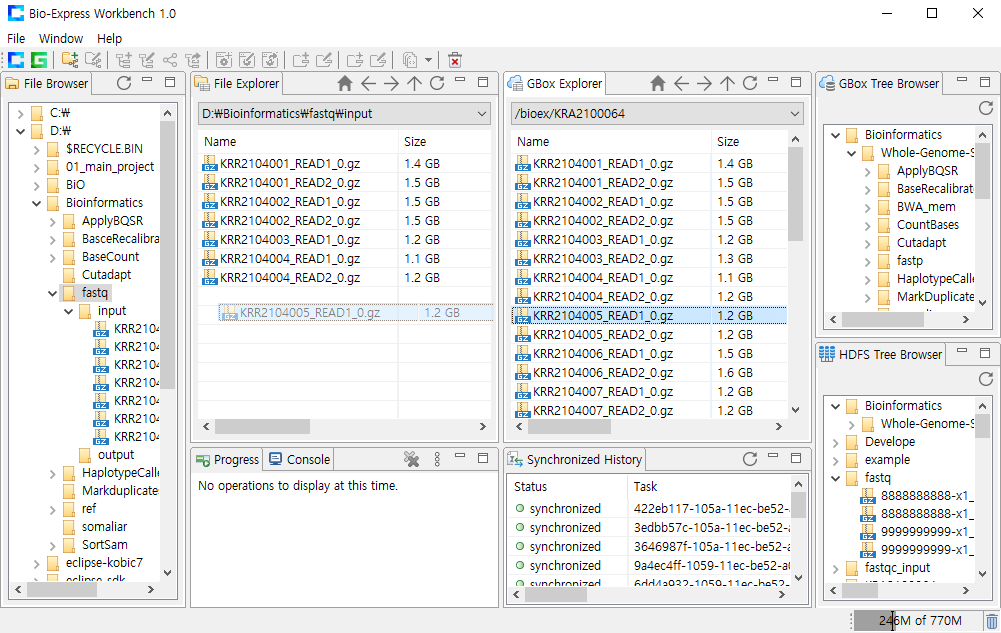The width and height of the screenshot is (1001, 633).
Task: Click the GBox Explorer vertical scrollbar
Action: tap(795, 194)
